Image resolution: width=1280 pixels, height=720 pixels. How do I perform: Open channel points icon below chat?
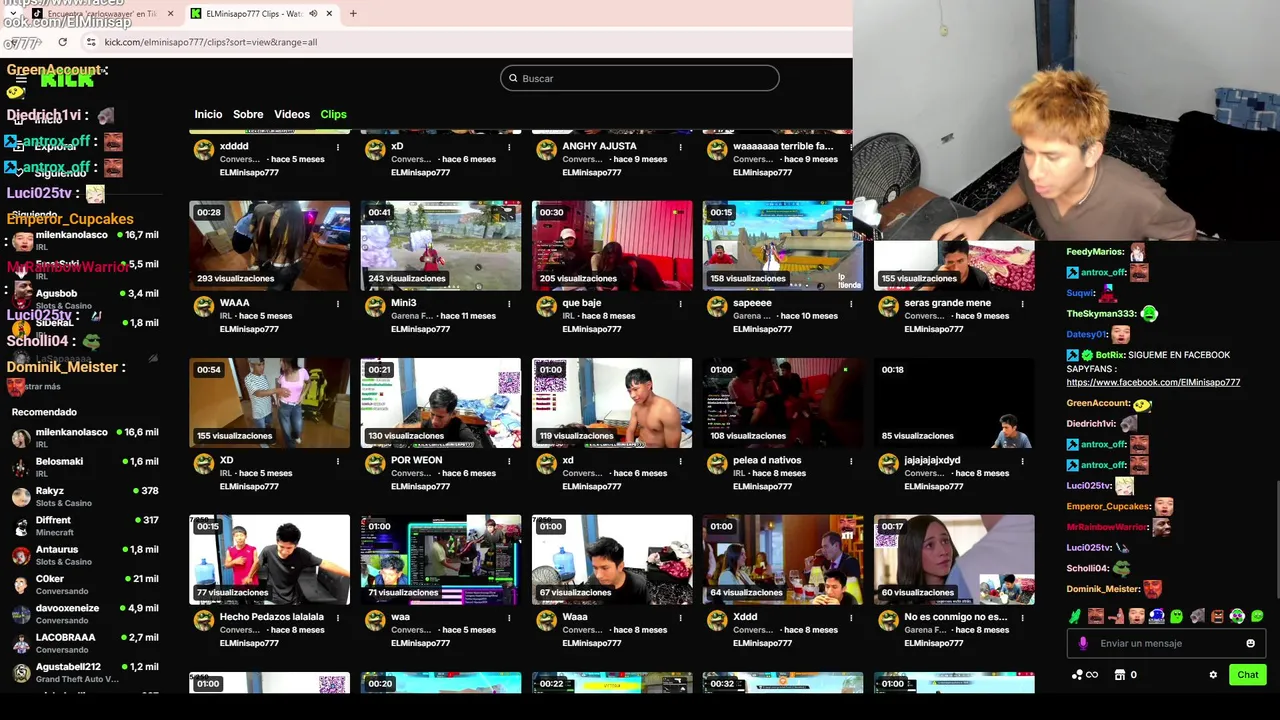click(x=1084, y=675)
